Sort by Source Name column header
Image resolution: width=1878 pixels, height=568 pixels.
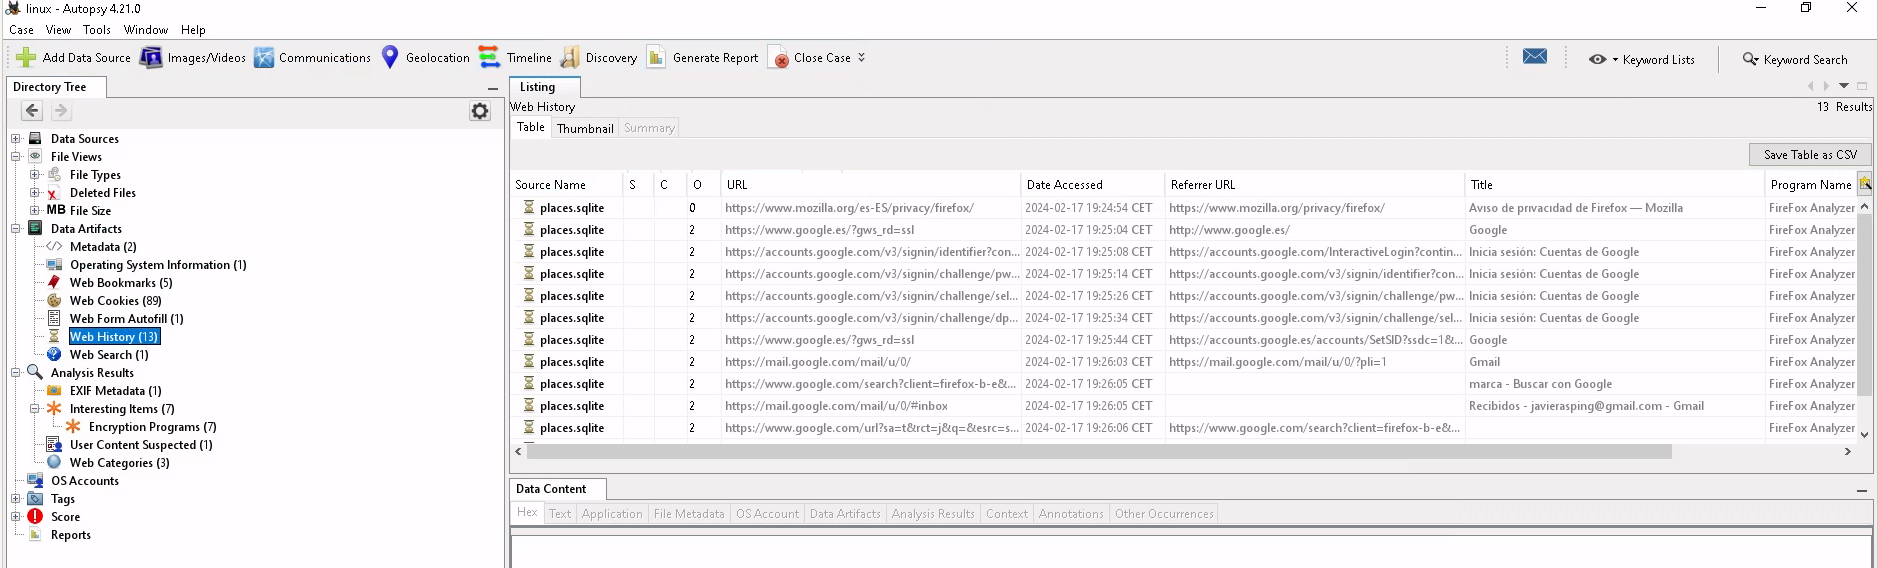coord(566,185)
